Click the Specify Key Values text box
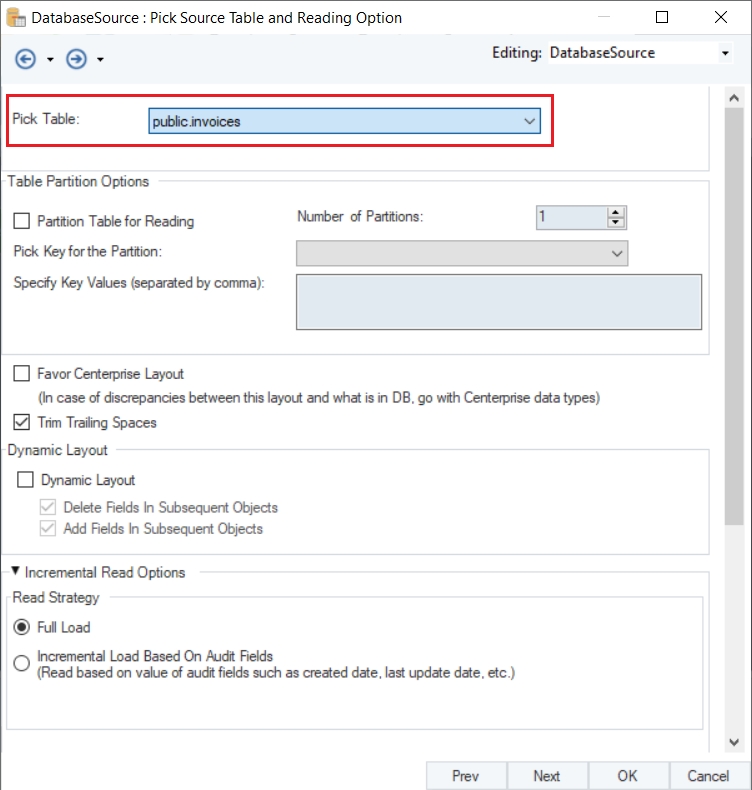This screenshot has width=752, height=790. coord(498,301)
